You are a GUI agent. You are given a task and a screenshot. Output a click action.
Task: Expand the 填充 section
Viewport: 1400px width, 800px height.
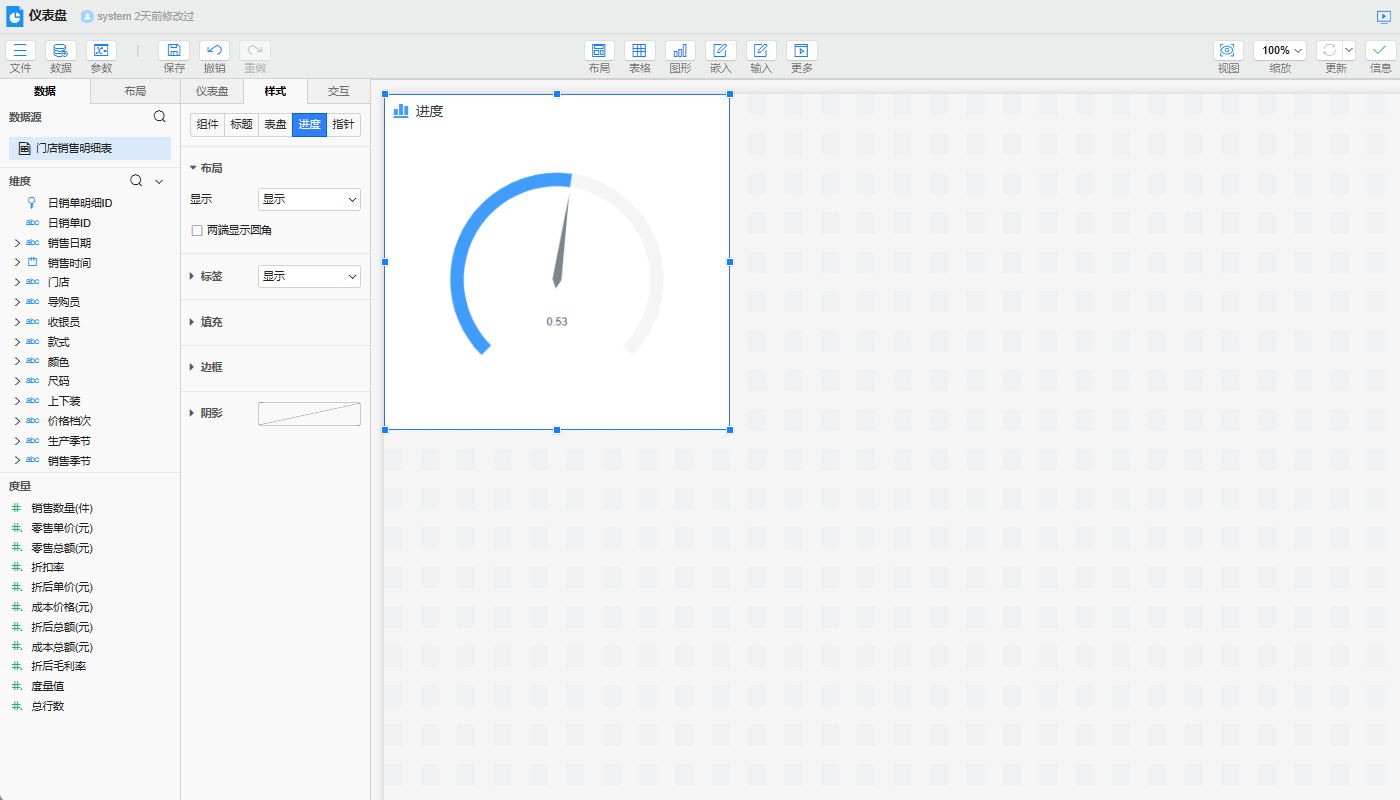[x=211, y=322]
